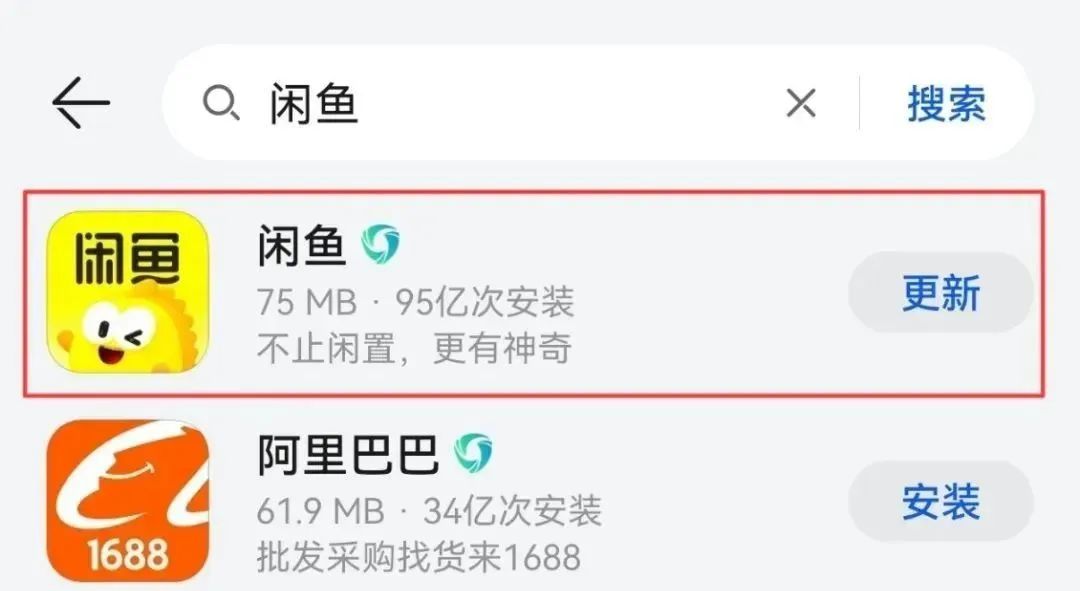This screenshot has width=1080, height=591.
Task: Click the search field containing 闲鱼
Action: [598, 103]
